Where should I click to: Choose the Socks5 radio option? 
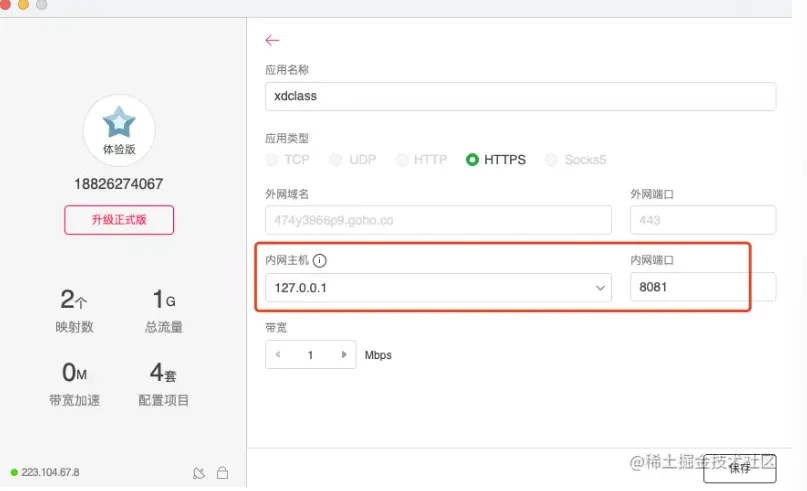(x=551, y=159)
